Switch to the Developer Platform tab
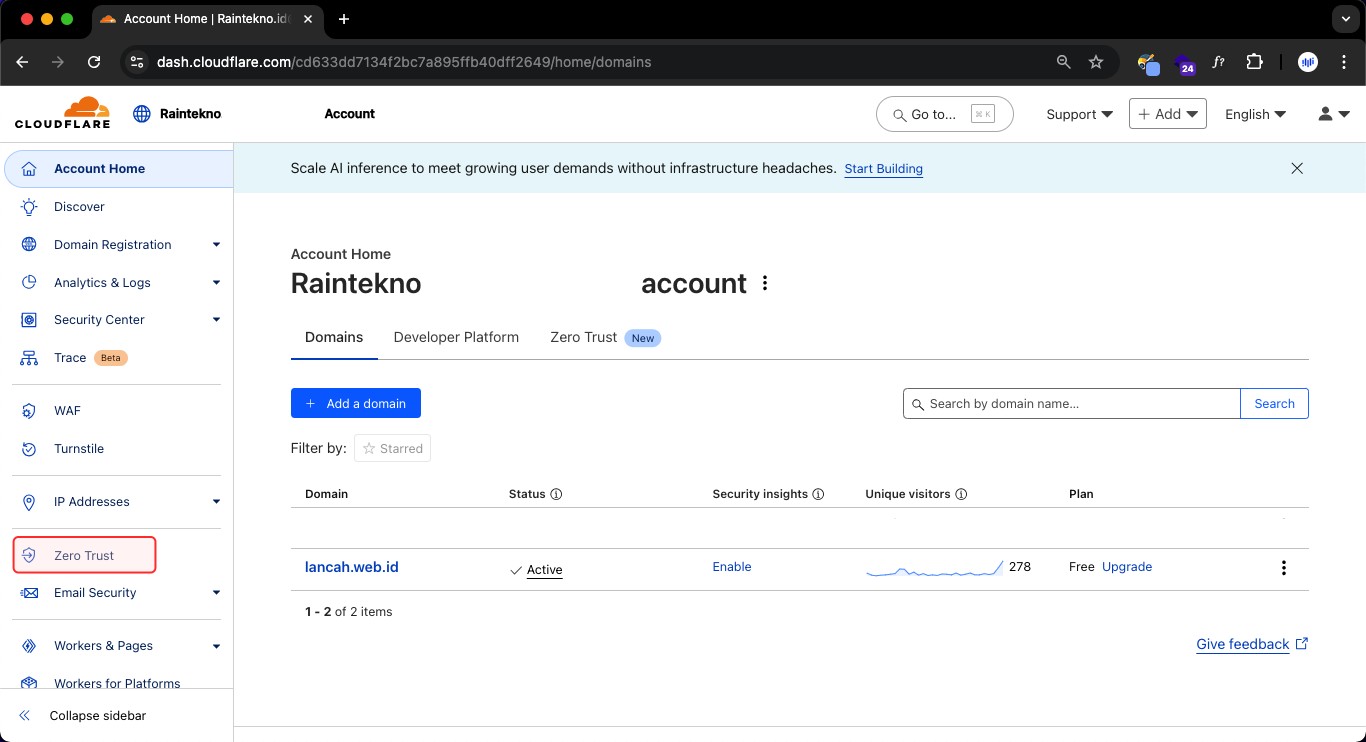Viewport: 1366px width, 742px height. point(456,337)
